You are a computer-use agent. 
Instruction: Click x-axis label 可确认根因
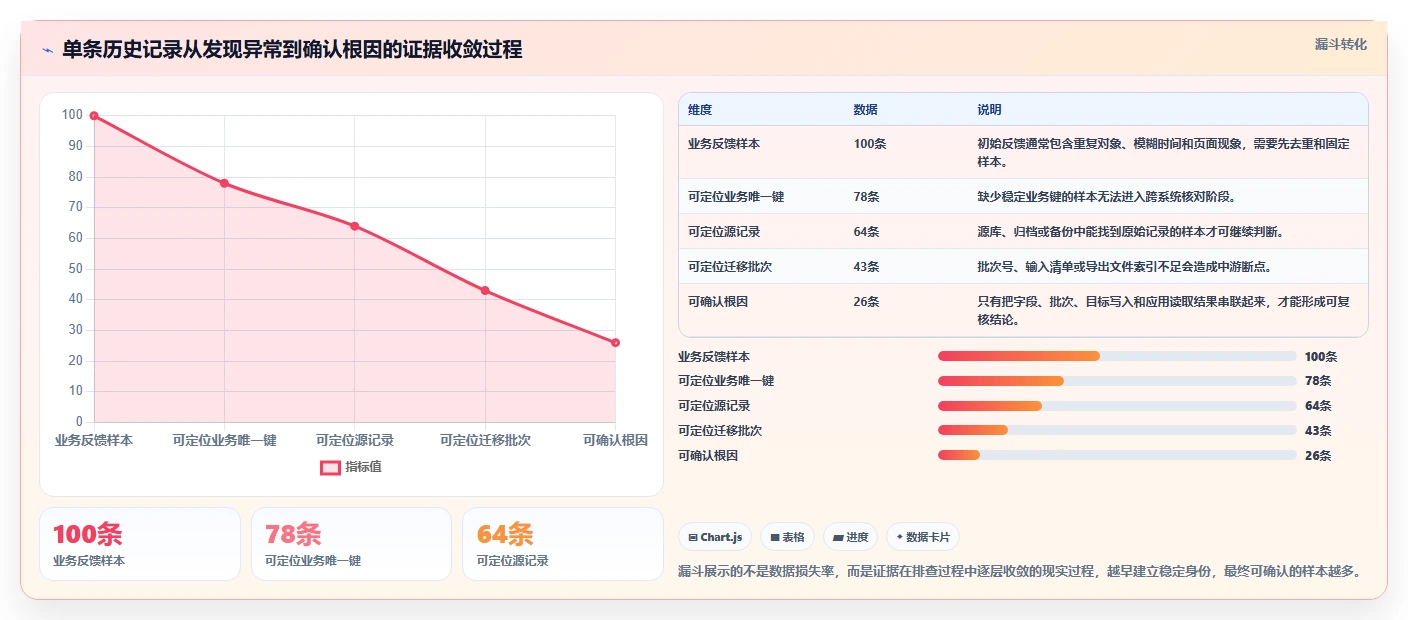click(x=615, y=440)
